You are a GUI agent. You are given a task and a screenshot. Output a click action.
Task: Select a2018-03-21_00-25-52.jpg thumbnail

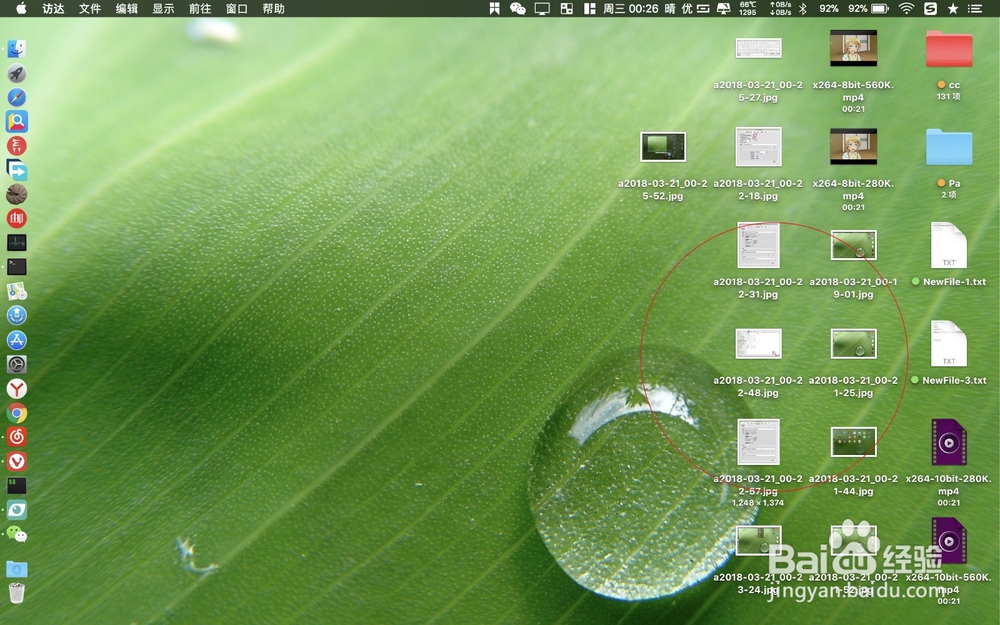coord(663,147)
